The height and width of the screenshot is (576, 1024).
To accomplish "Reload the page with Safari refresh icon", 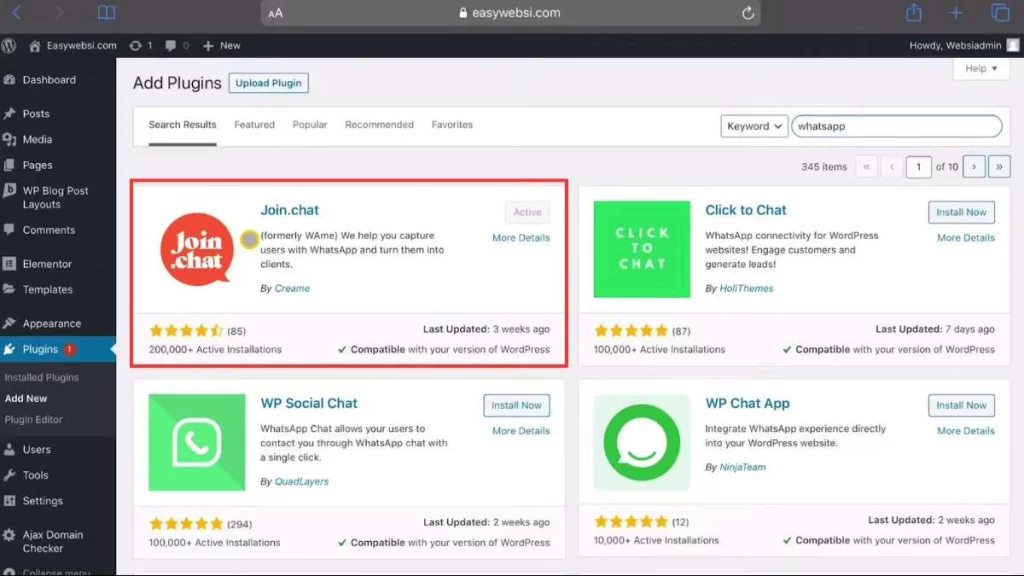I will [x=748, y=13].
